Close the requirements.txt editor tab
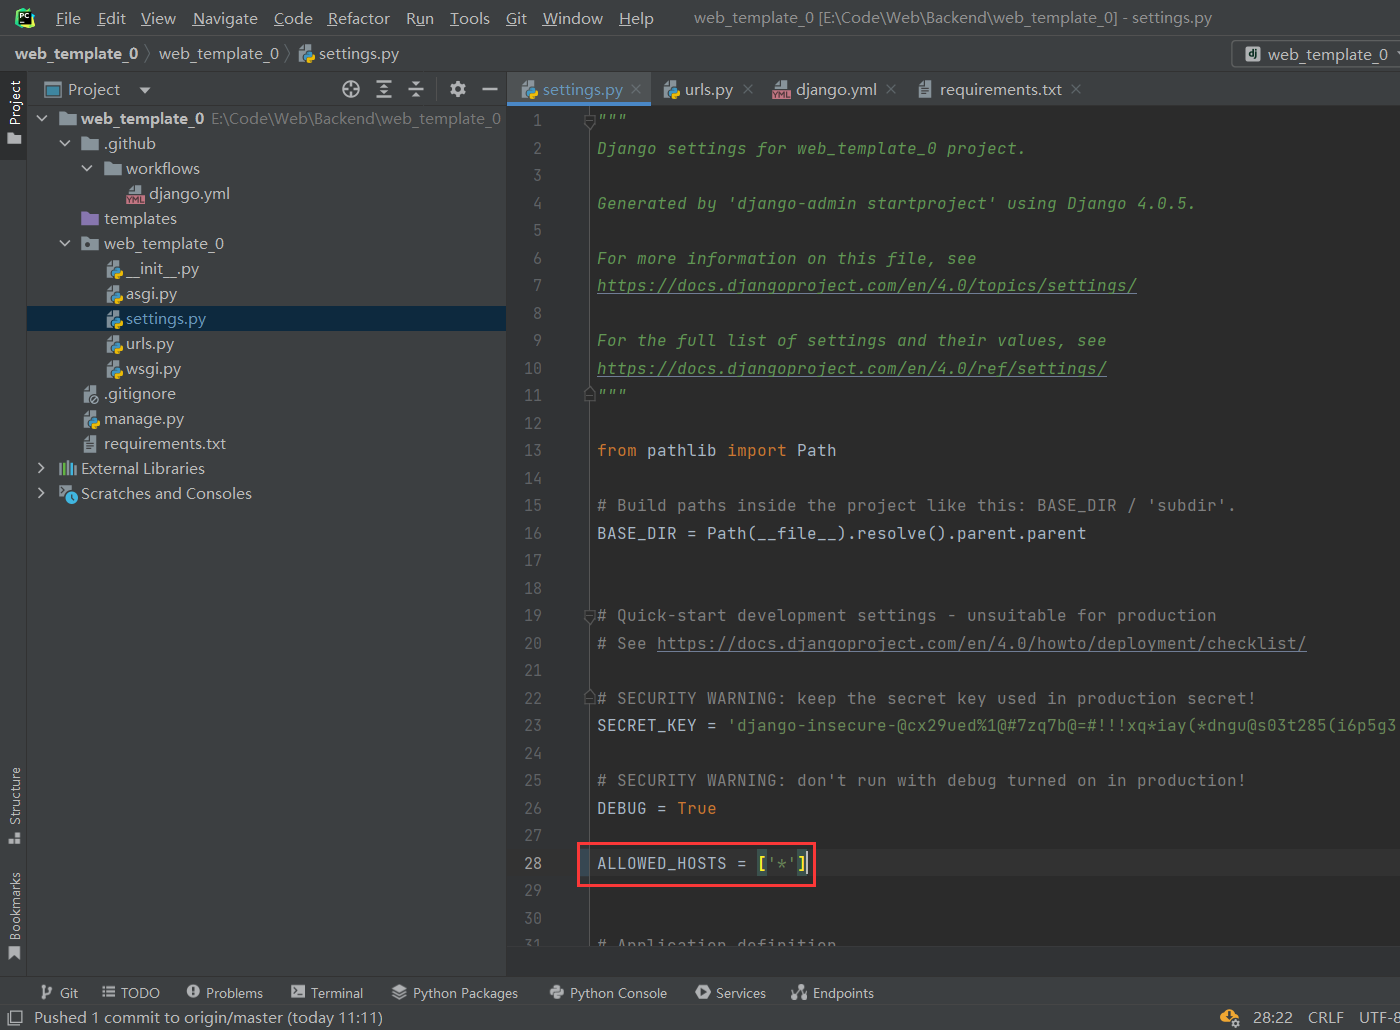This screenshot has height=1030, width=1400. click(x=1076, y=90)
